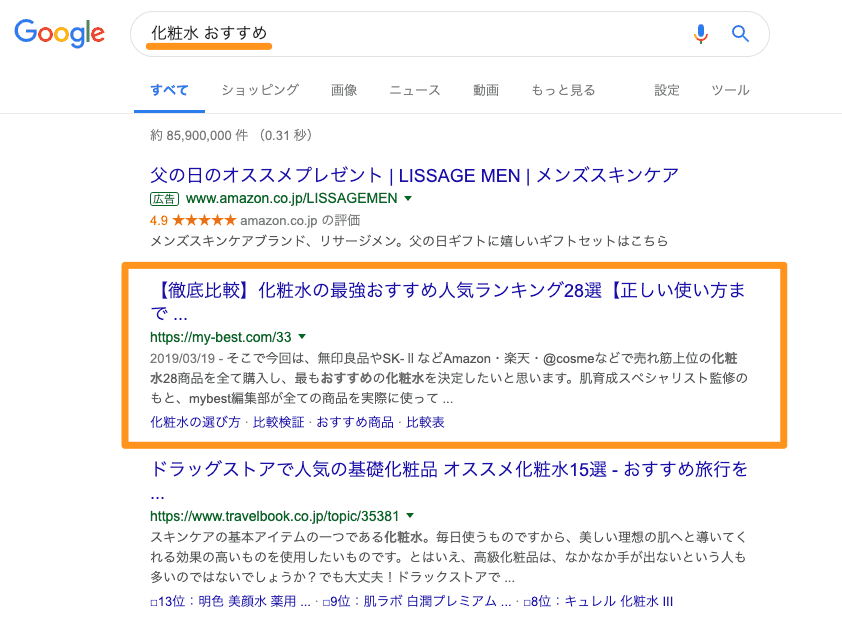Expand the もっと見る menu
Viewport: 842px width, 621px height.
pyautogui.click(x=563, y=90)
